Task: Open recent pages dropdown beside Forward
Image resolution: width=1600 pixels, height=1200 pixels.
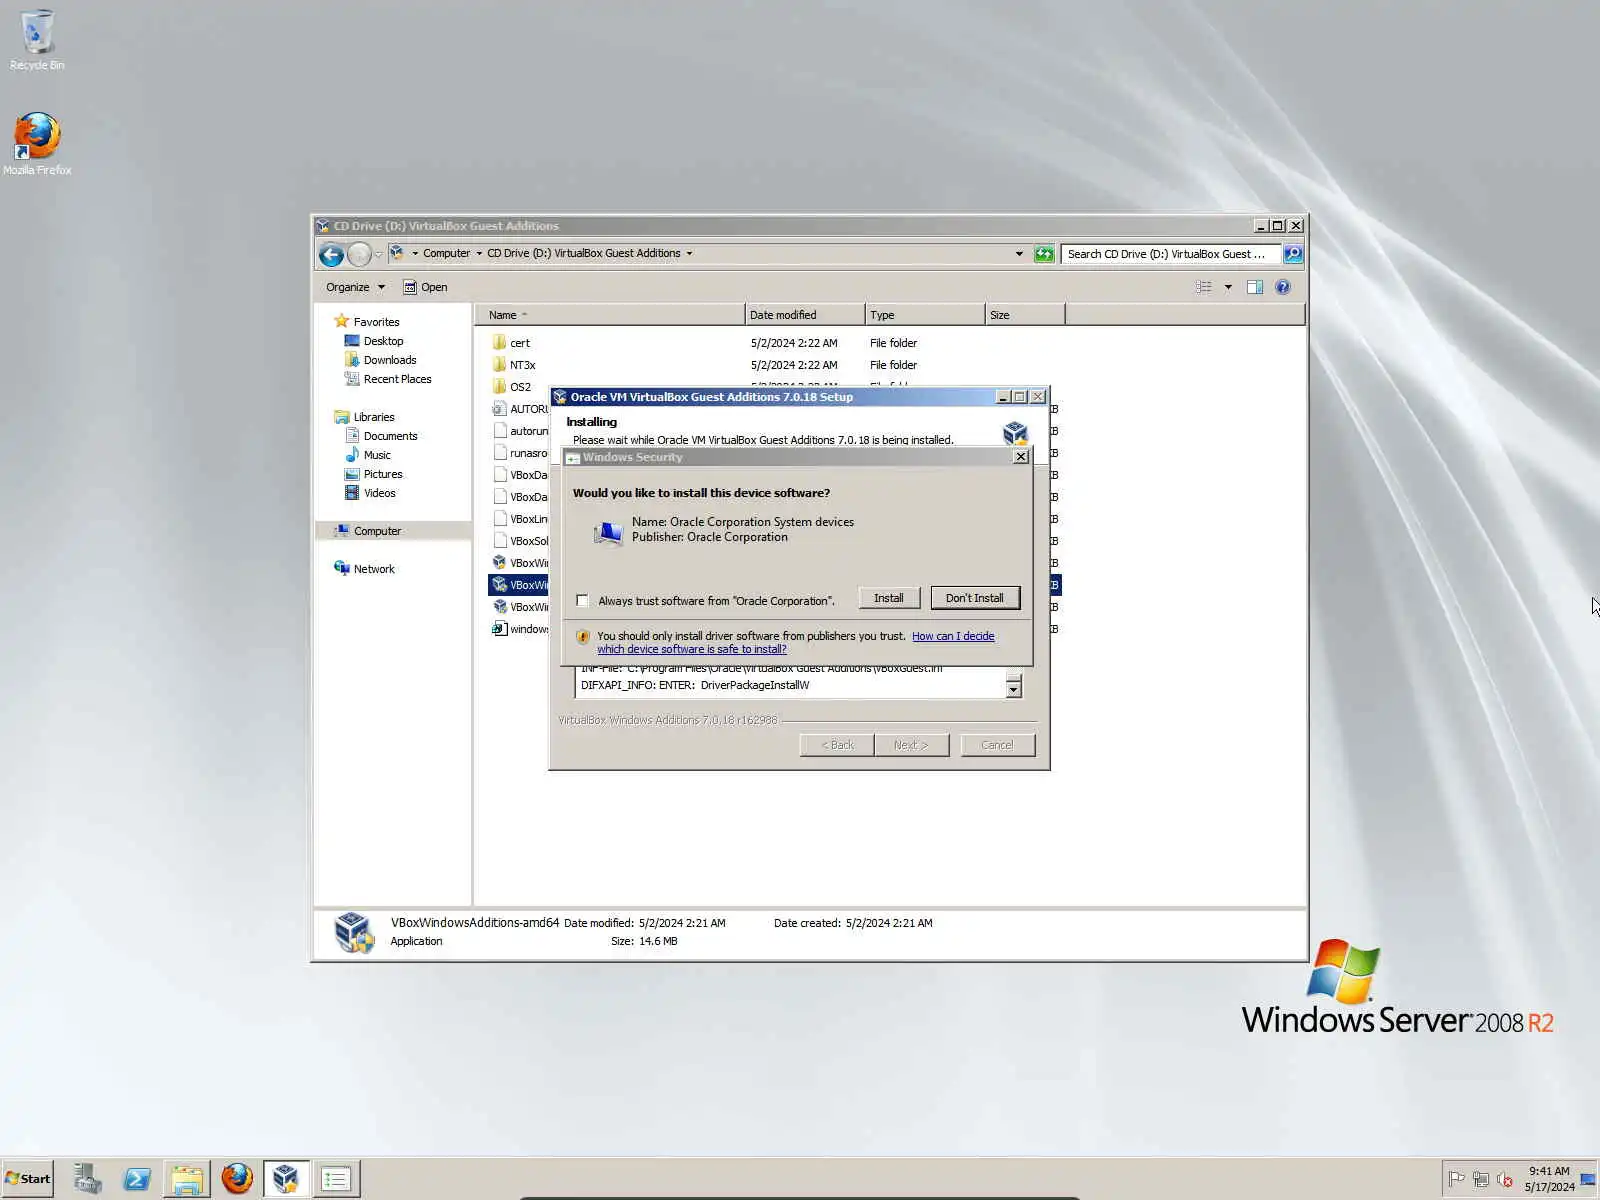Action: click(x=378, y=254)
